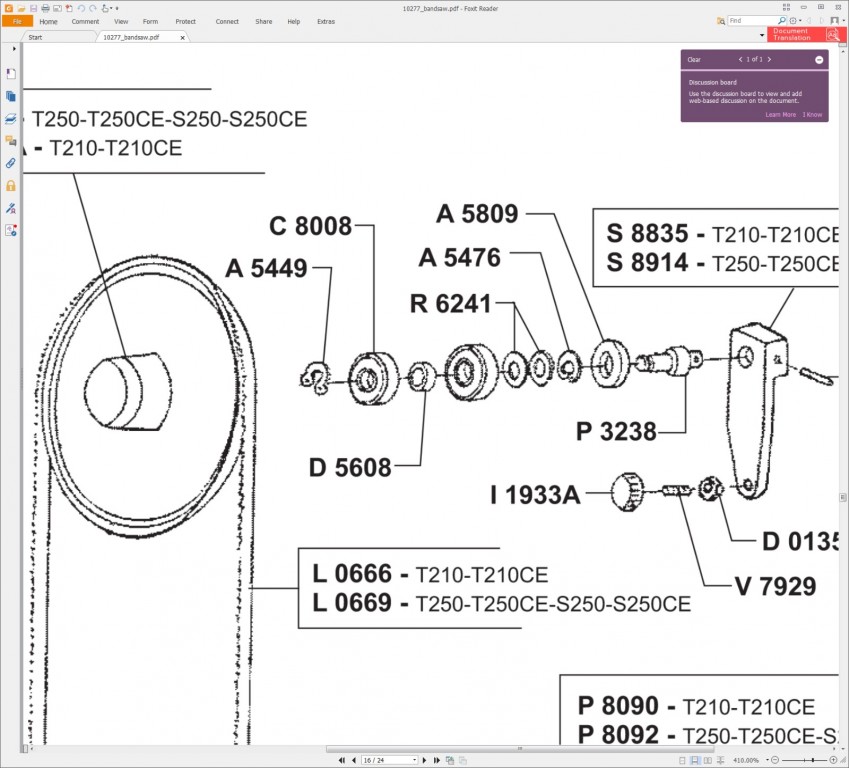The height and width of the screenshot is (768, 849).
Task: Open the Security lock panel in sidebar
Action: pos(11,186)
